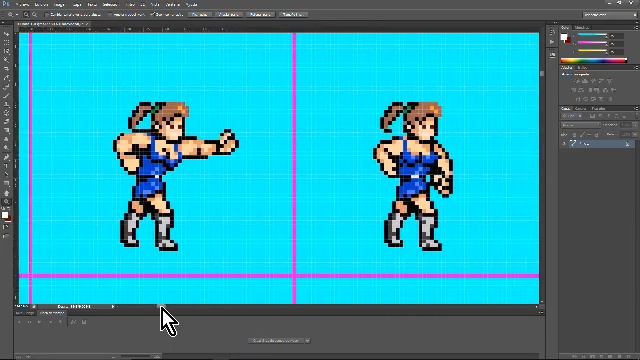Click the Print Size button
Image resolution: width=640 pixels, height=360 pixels.
pos(293,15)
